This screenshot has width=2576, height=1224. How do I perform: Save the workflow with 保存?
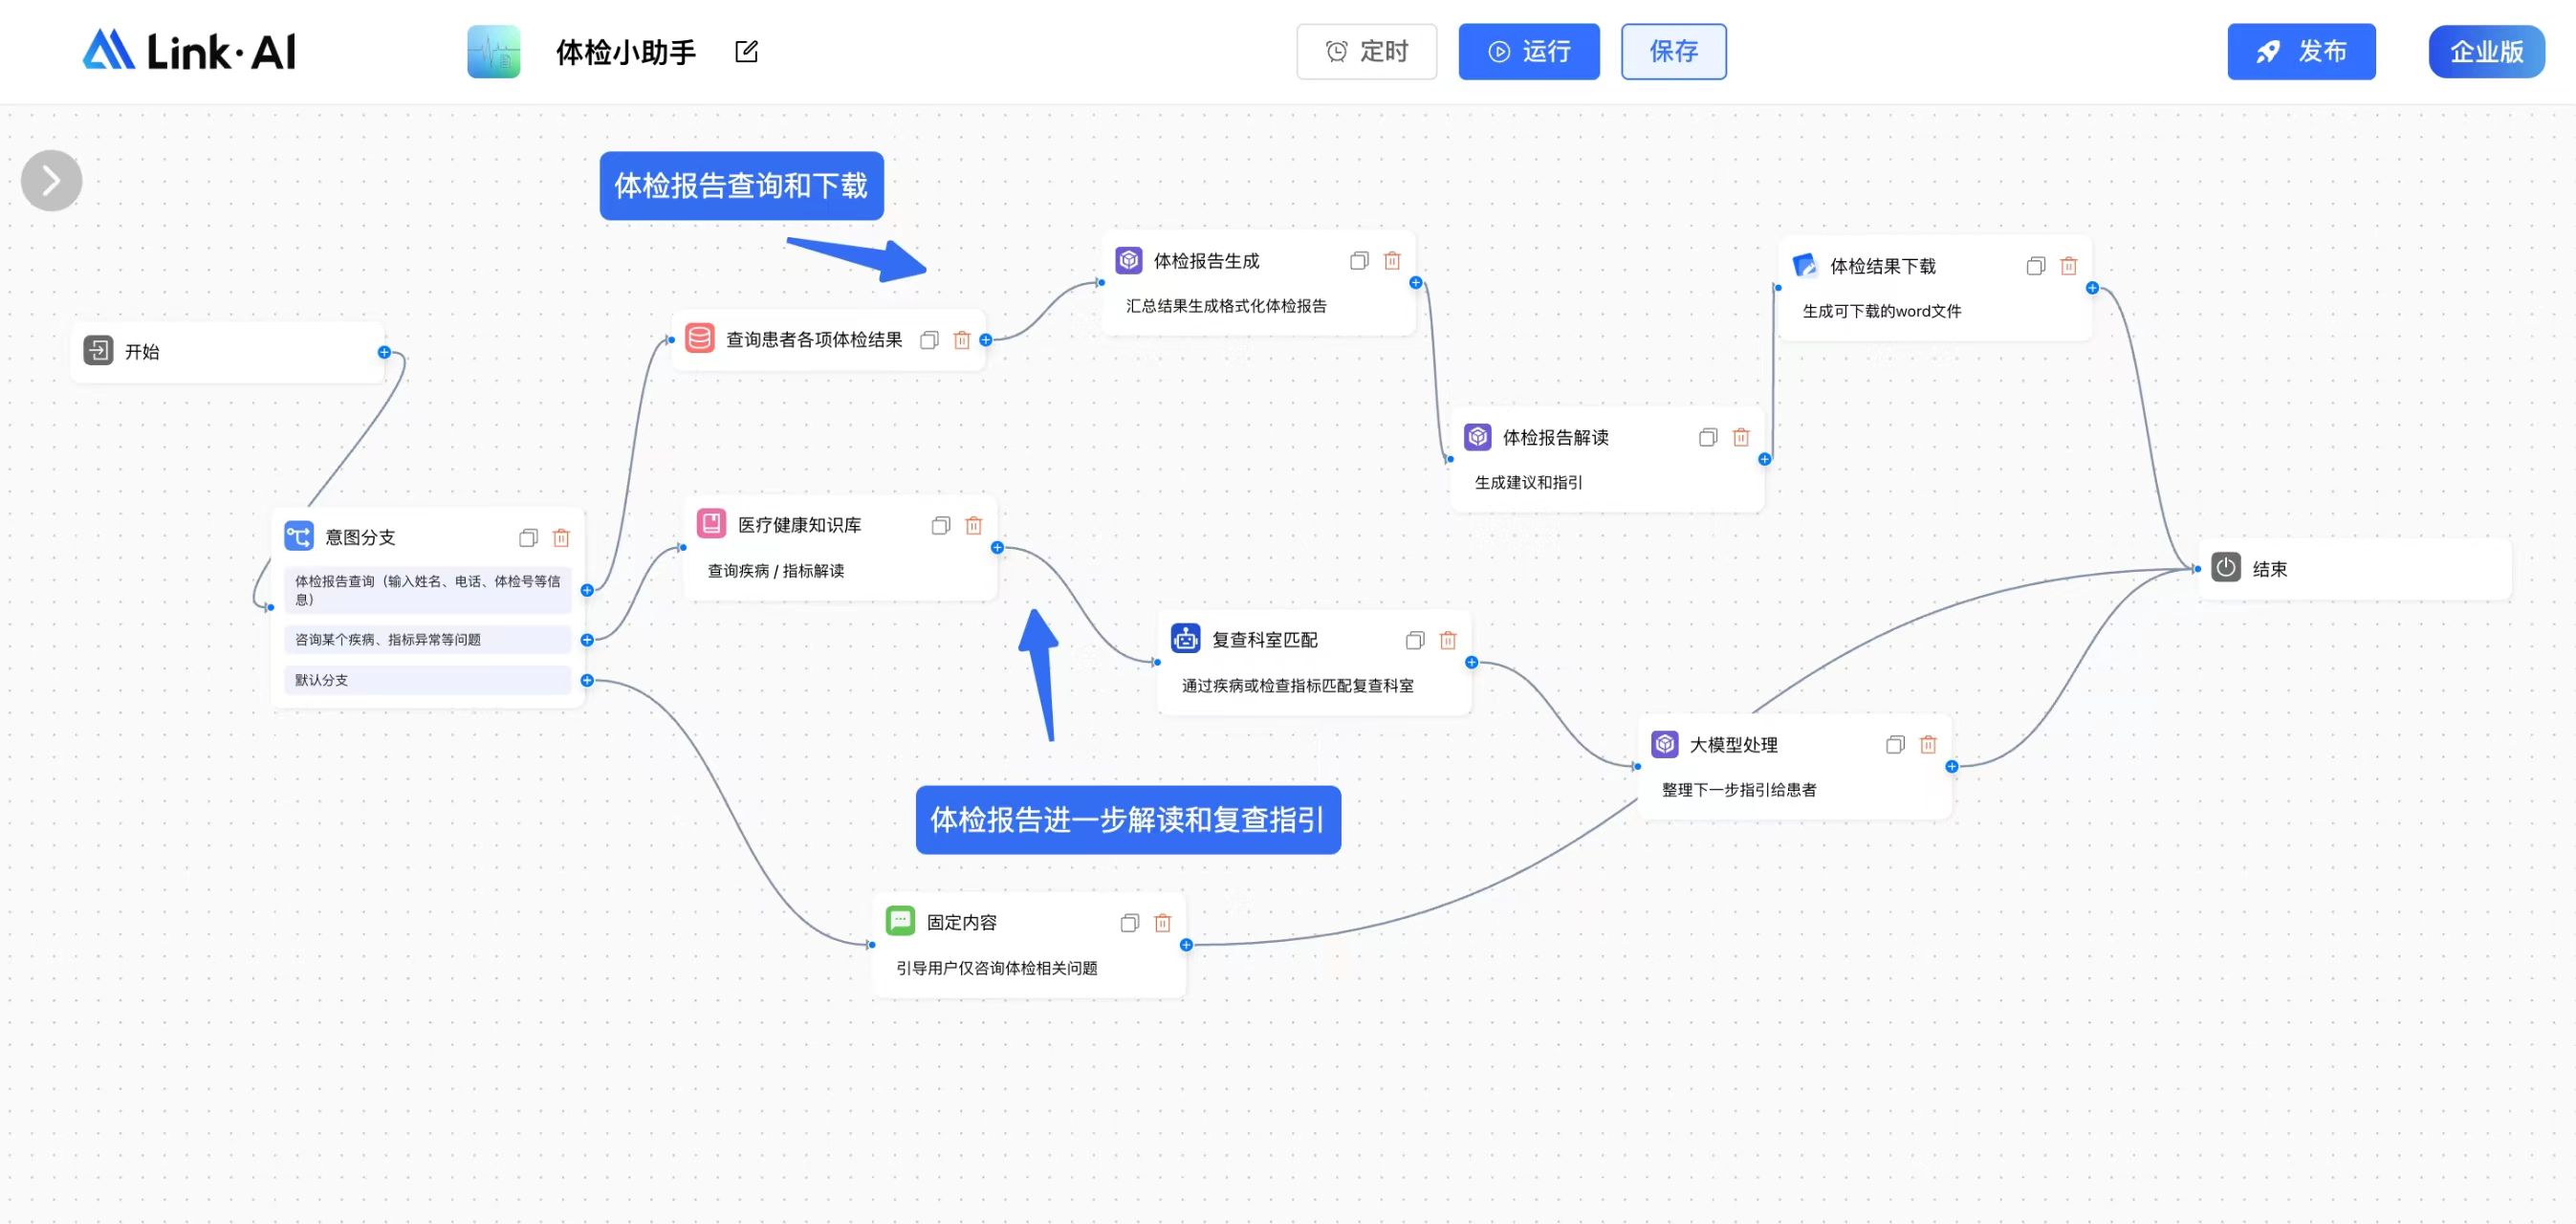[1673, 51]
